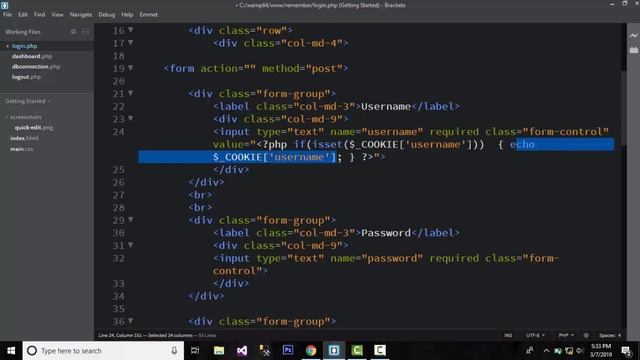This screenshot has width=640, height=360.
Task: Fold code at line 36
Action: (131, 321)
